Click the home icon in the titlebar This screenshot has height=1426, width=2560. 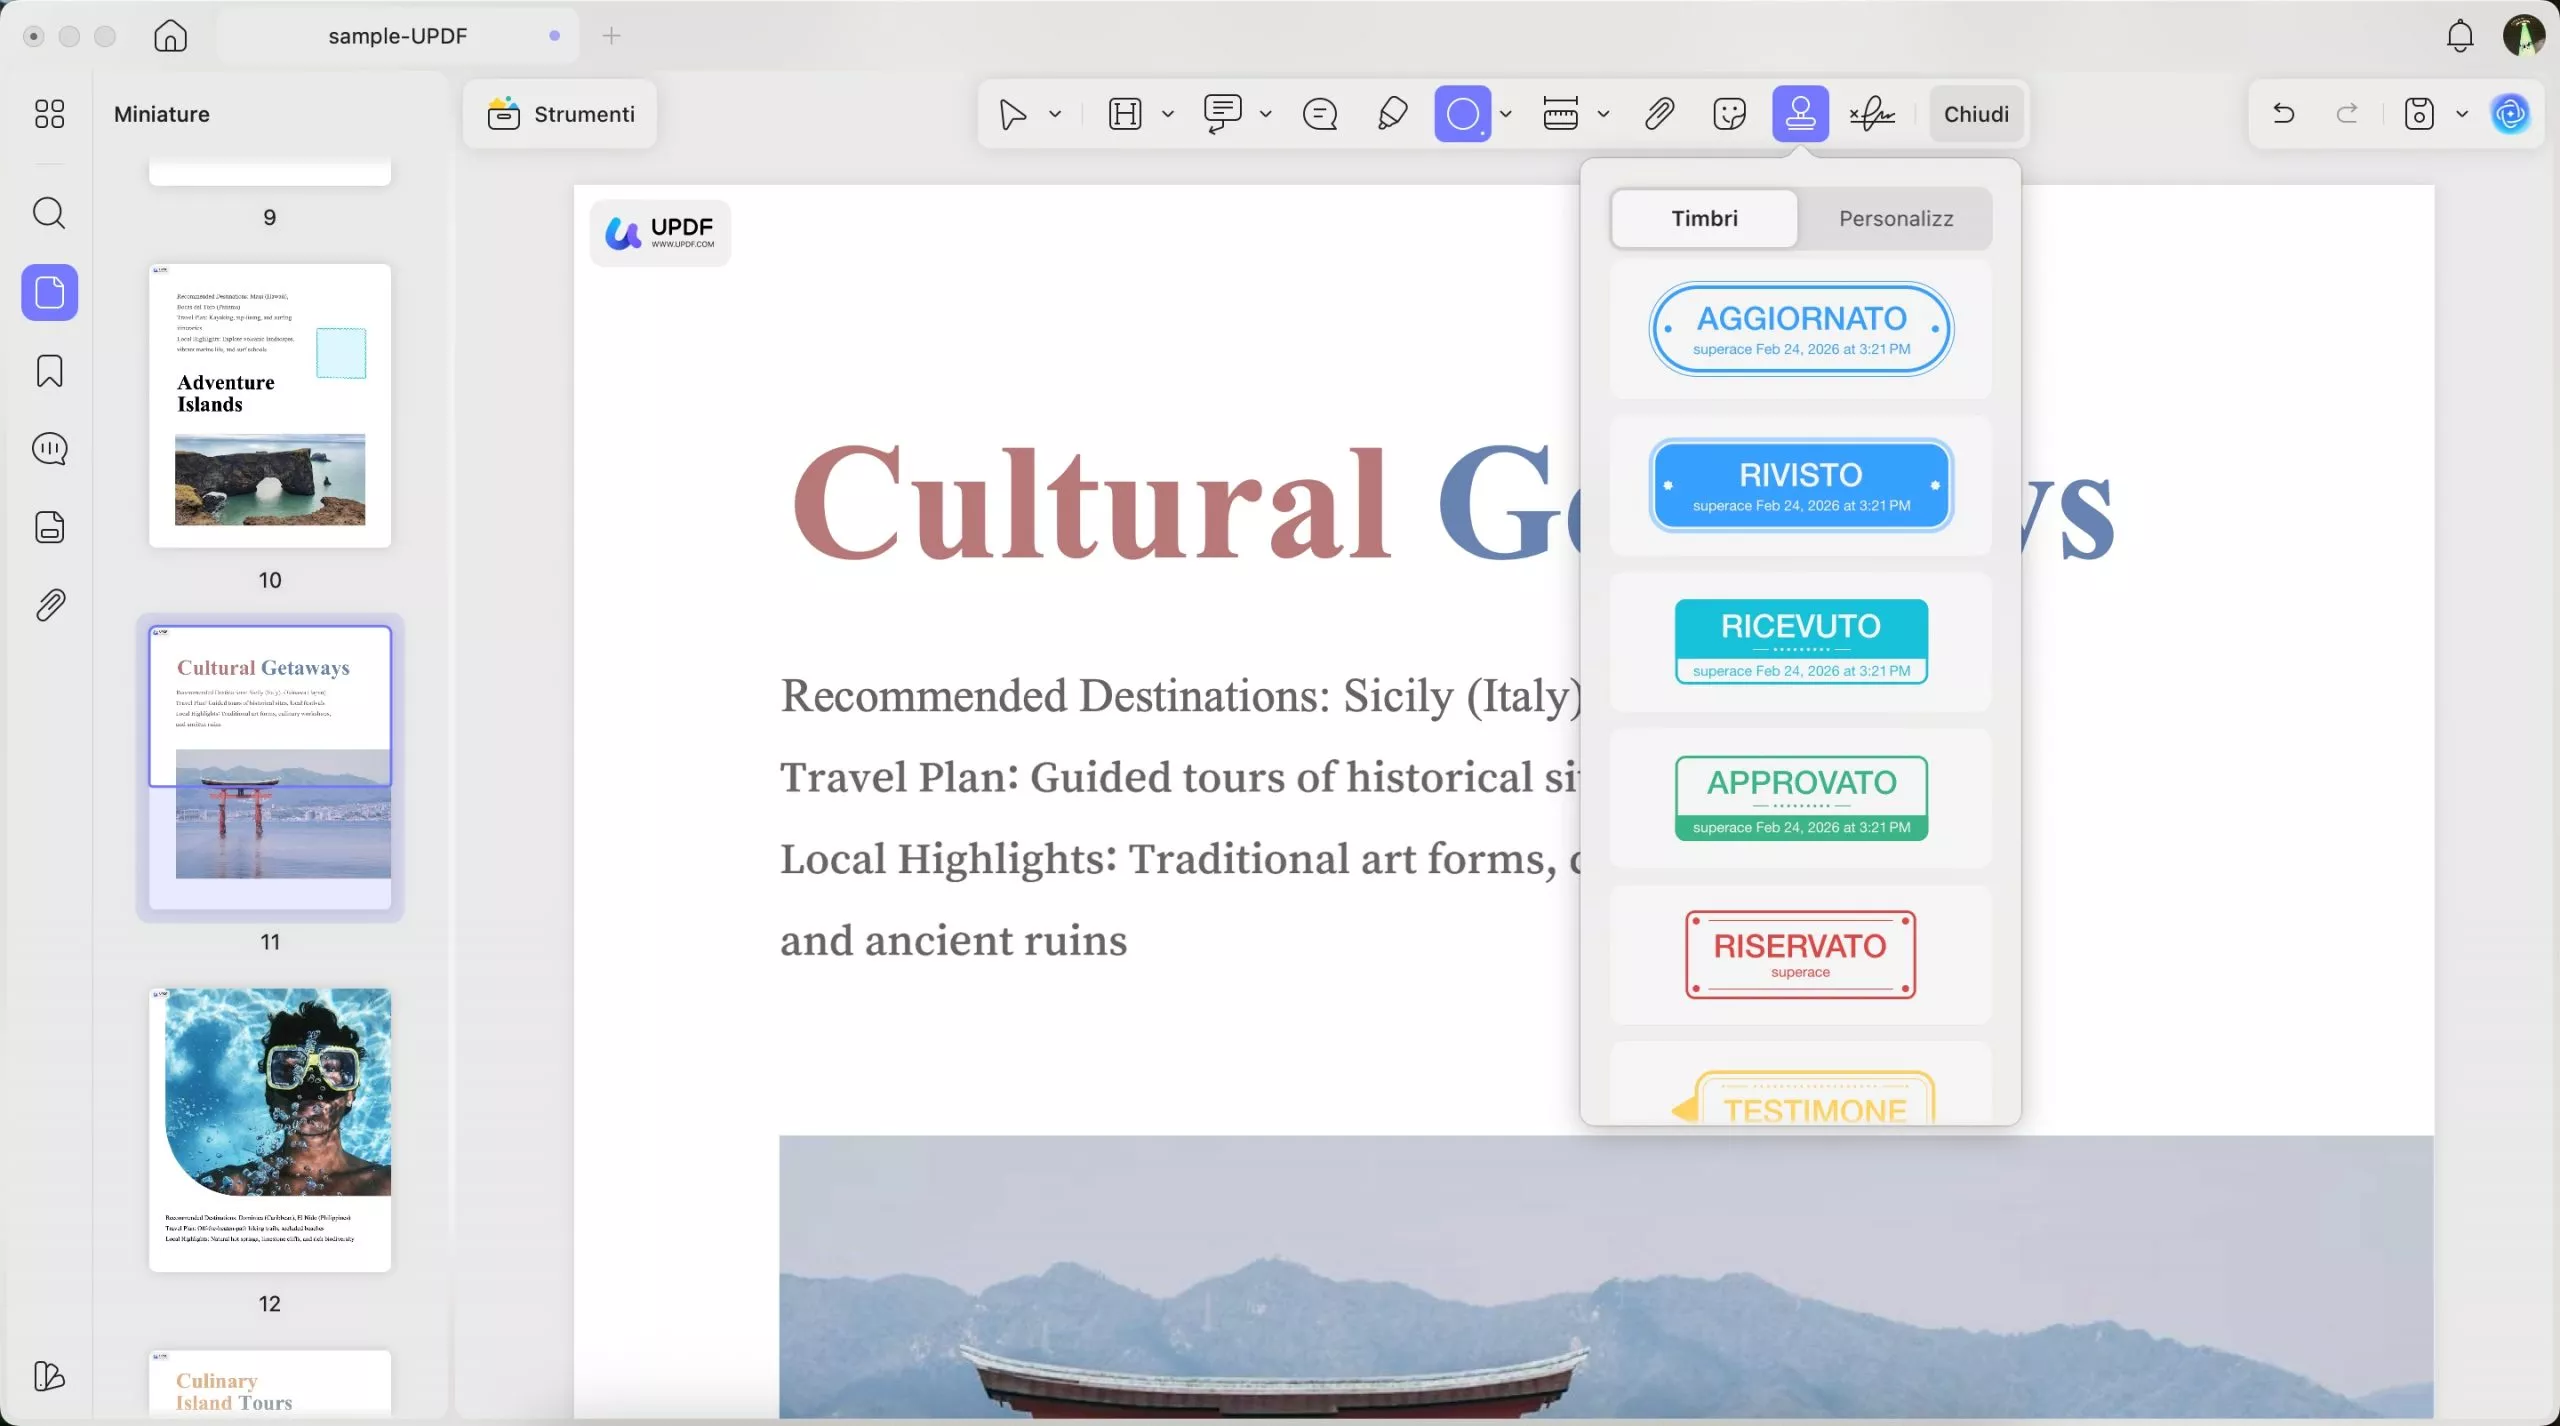[x=170, y=36]
